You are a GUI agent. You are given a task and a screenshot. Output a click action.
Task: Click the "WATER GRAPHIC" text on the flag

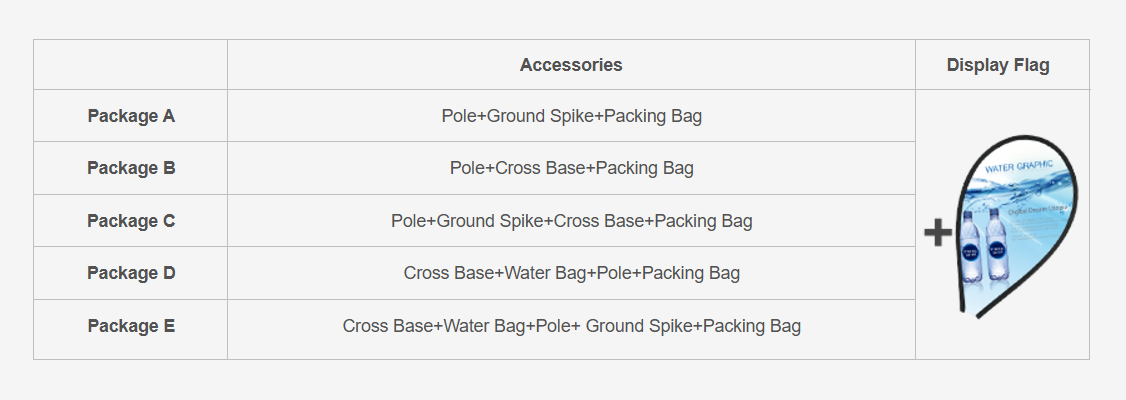(x=1021, y=168)
